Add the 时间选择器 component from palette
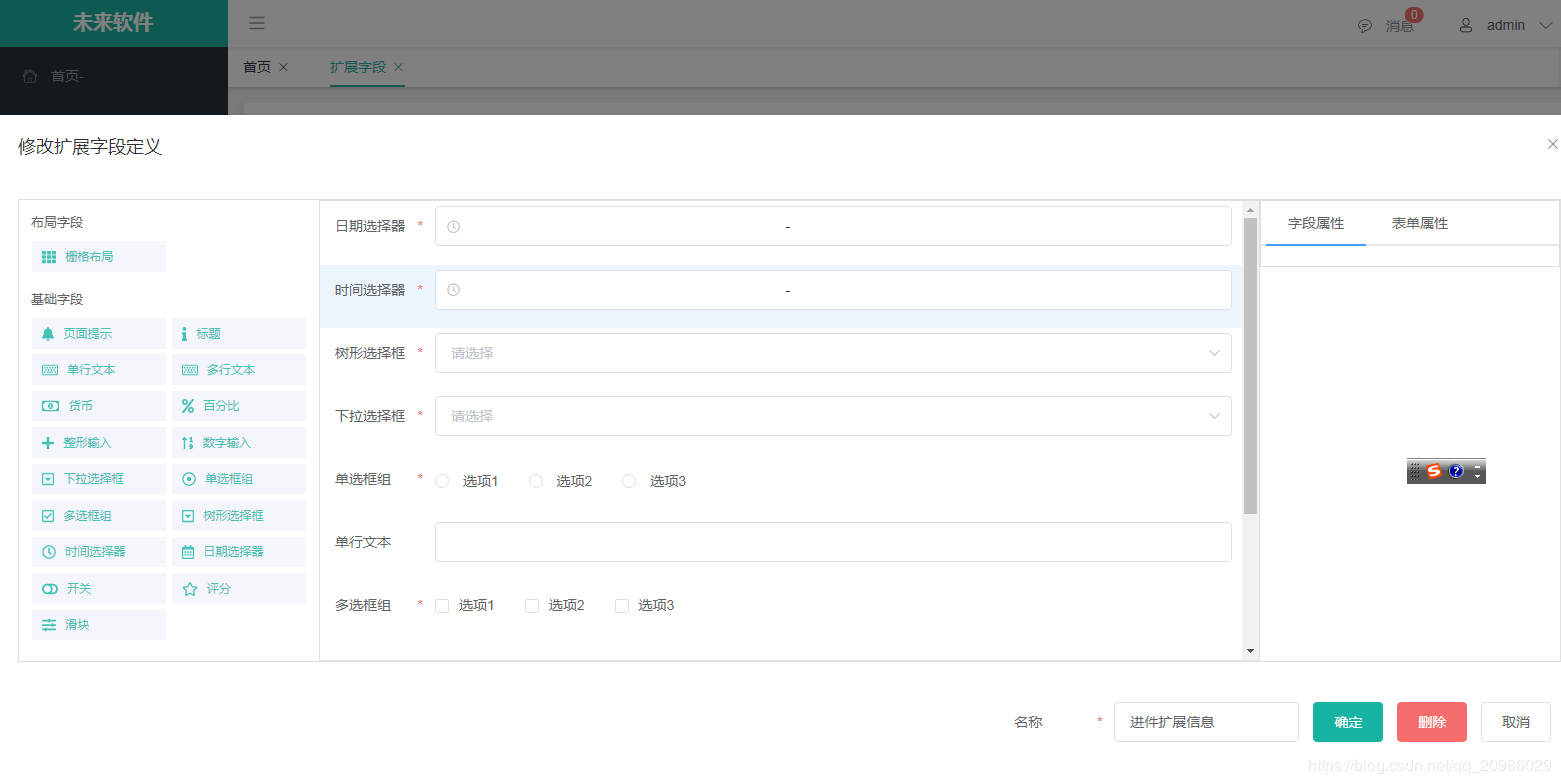The height and width of the screenshot is (784, 1561). click(x=99, y=552)
